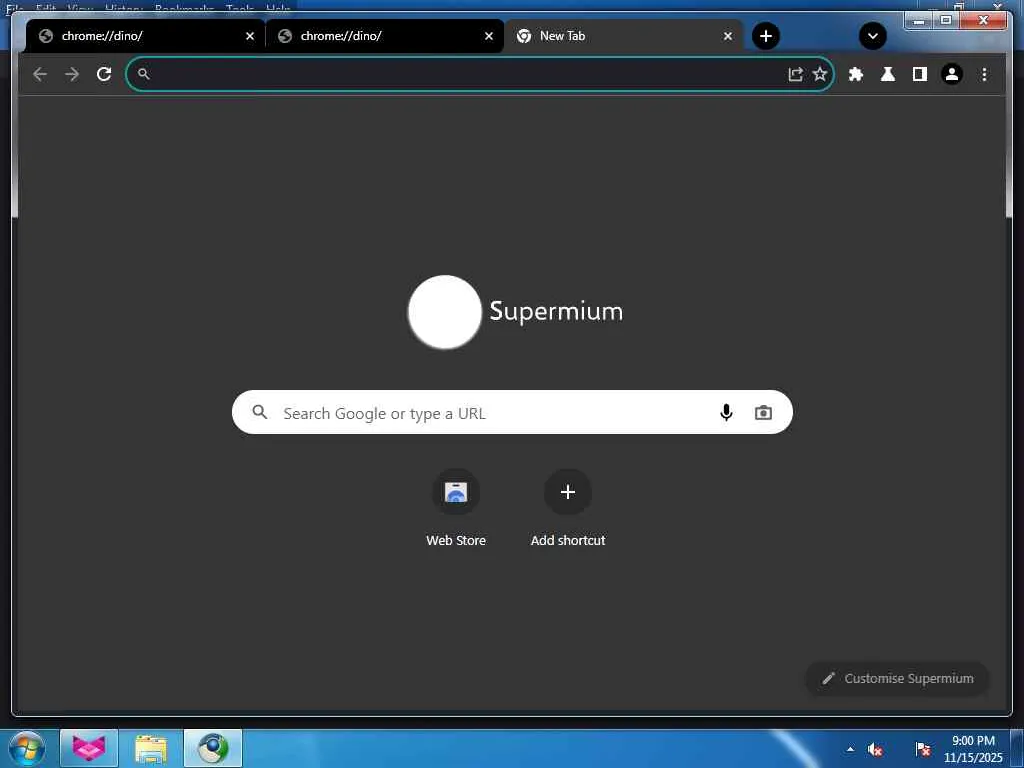1024x768 pixels.
Task: Go forward using the forward arrow
Action: (72, 74)
